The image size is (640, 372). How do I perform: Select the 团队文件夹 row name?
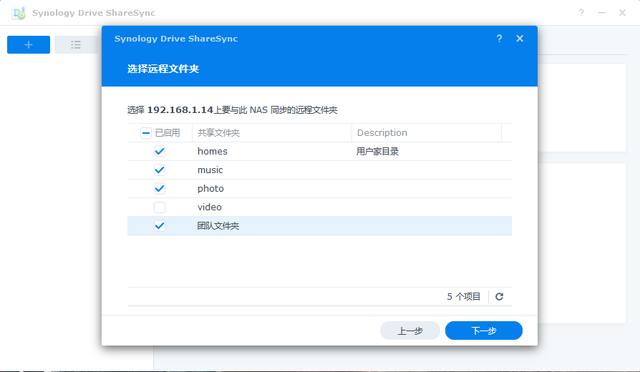click(218, 226)
